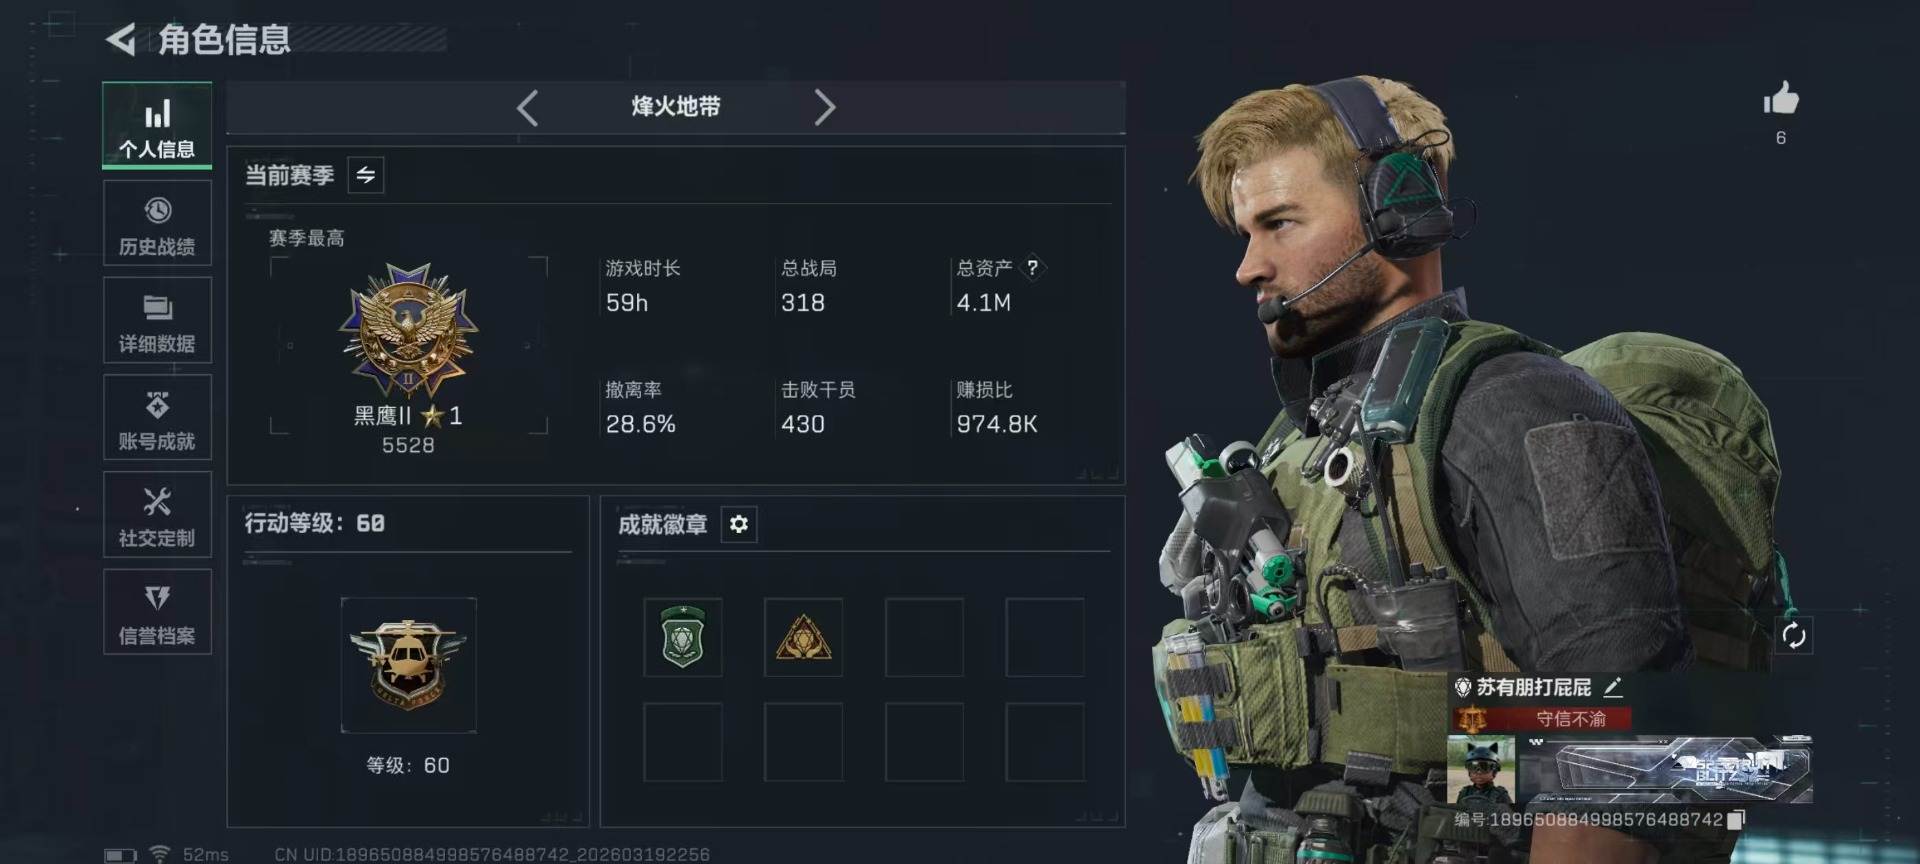Switch to the next game mode with the right chevron
Image resolution: width=1920 pixels, height=864 pixels.
[824, 107]
